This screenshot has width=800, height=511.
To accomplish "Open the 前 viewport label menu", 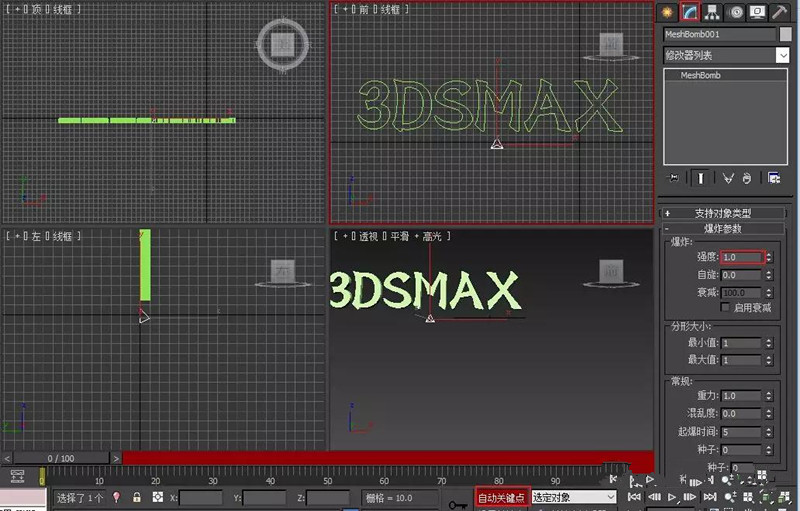I will [x=364, y=9].
